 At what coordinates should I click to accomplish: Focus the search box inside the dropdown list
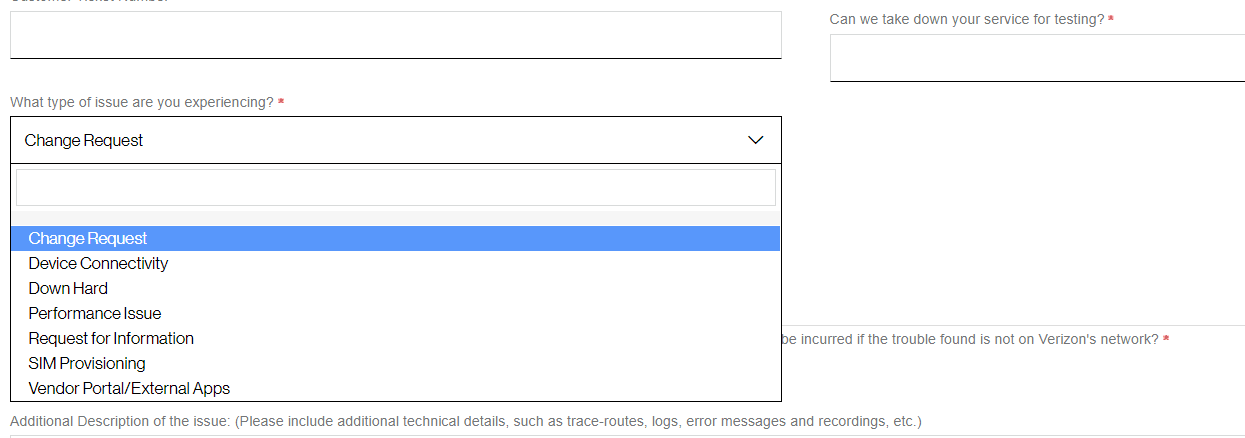coord(396,187)
